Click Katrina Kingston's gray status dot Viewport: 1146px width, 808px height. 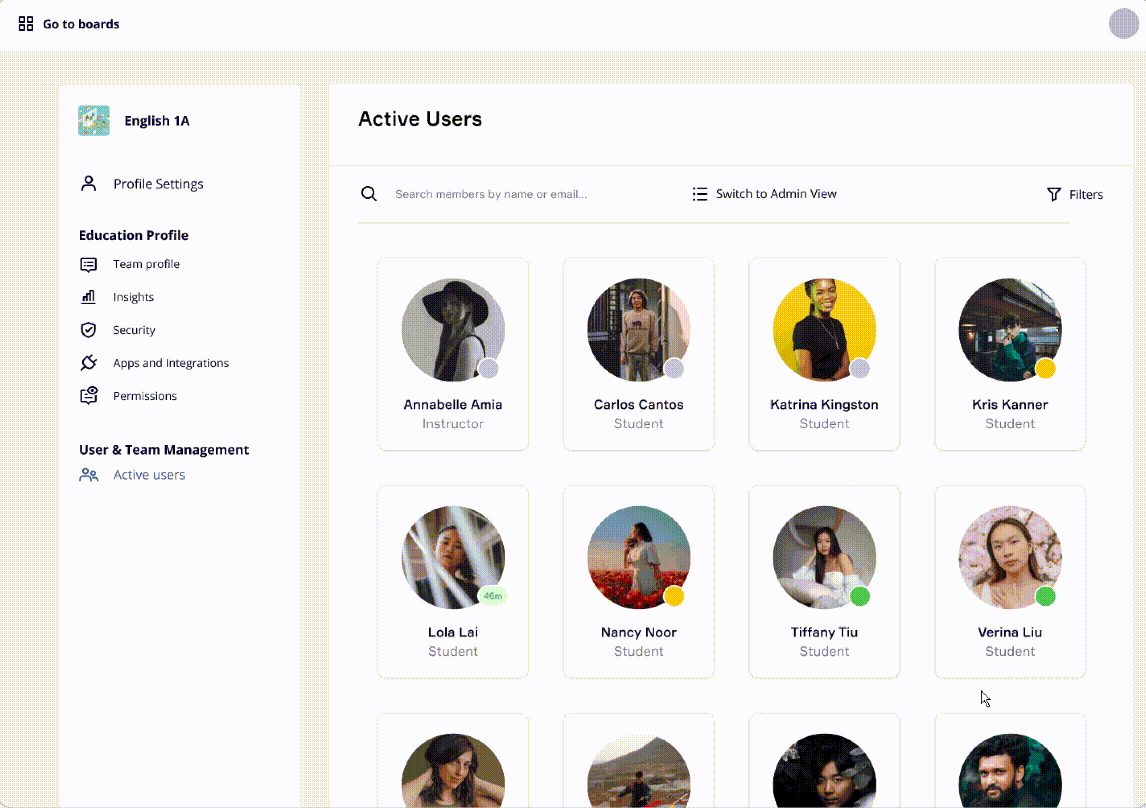[x=860, y=368]
